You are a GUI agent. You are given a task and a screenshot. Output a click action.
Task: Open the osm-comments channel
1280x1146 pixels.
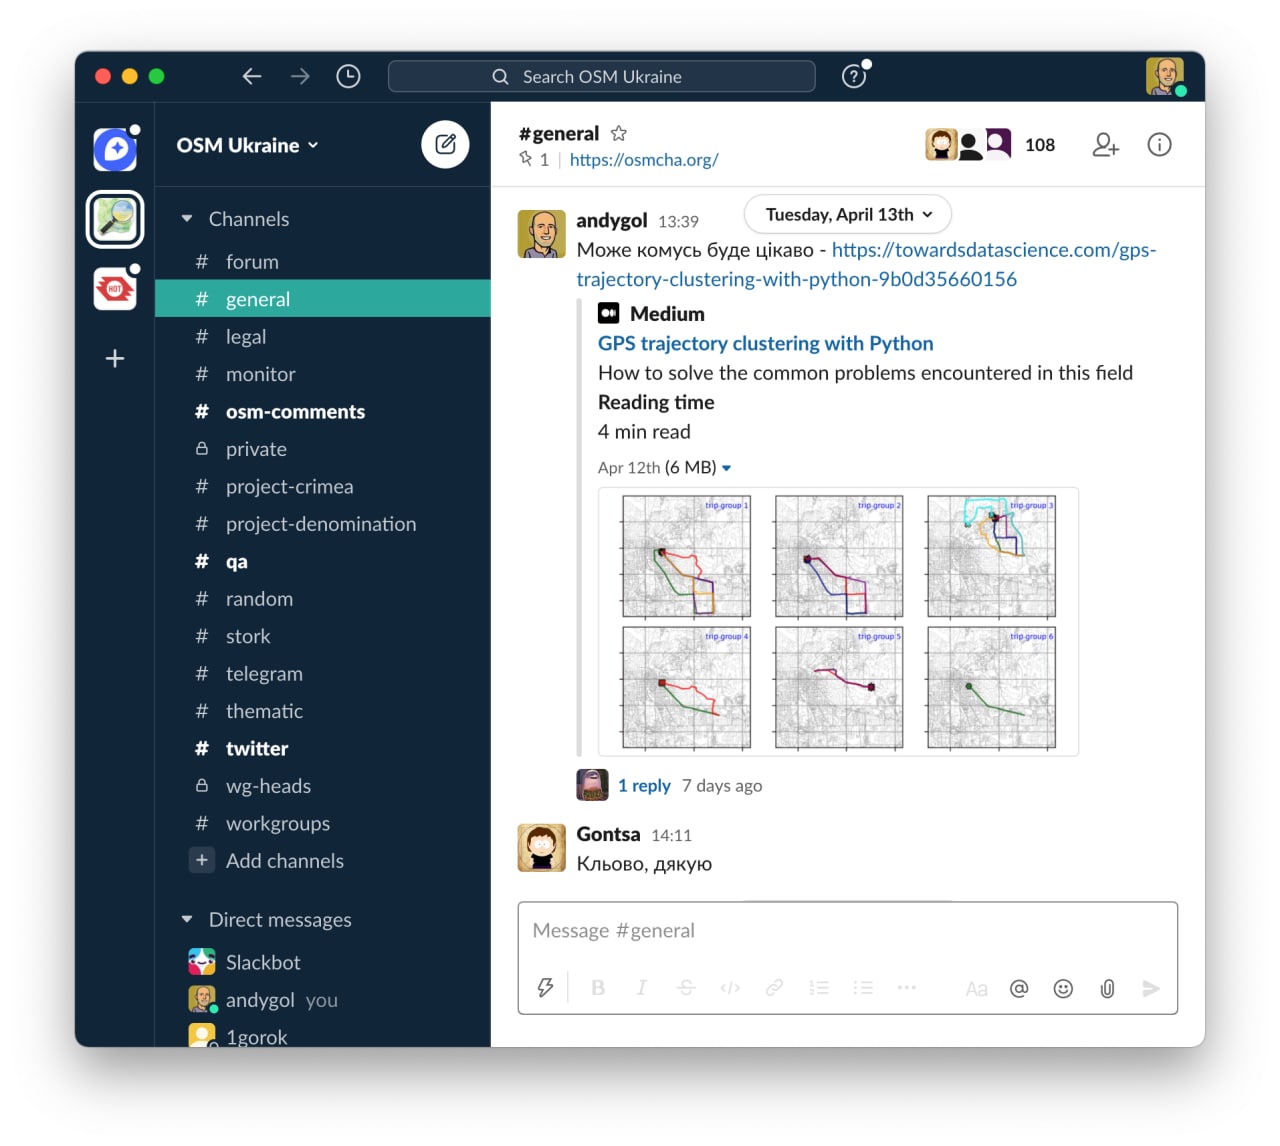point(323,412)
